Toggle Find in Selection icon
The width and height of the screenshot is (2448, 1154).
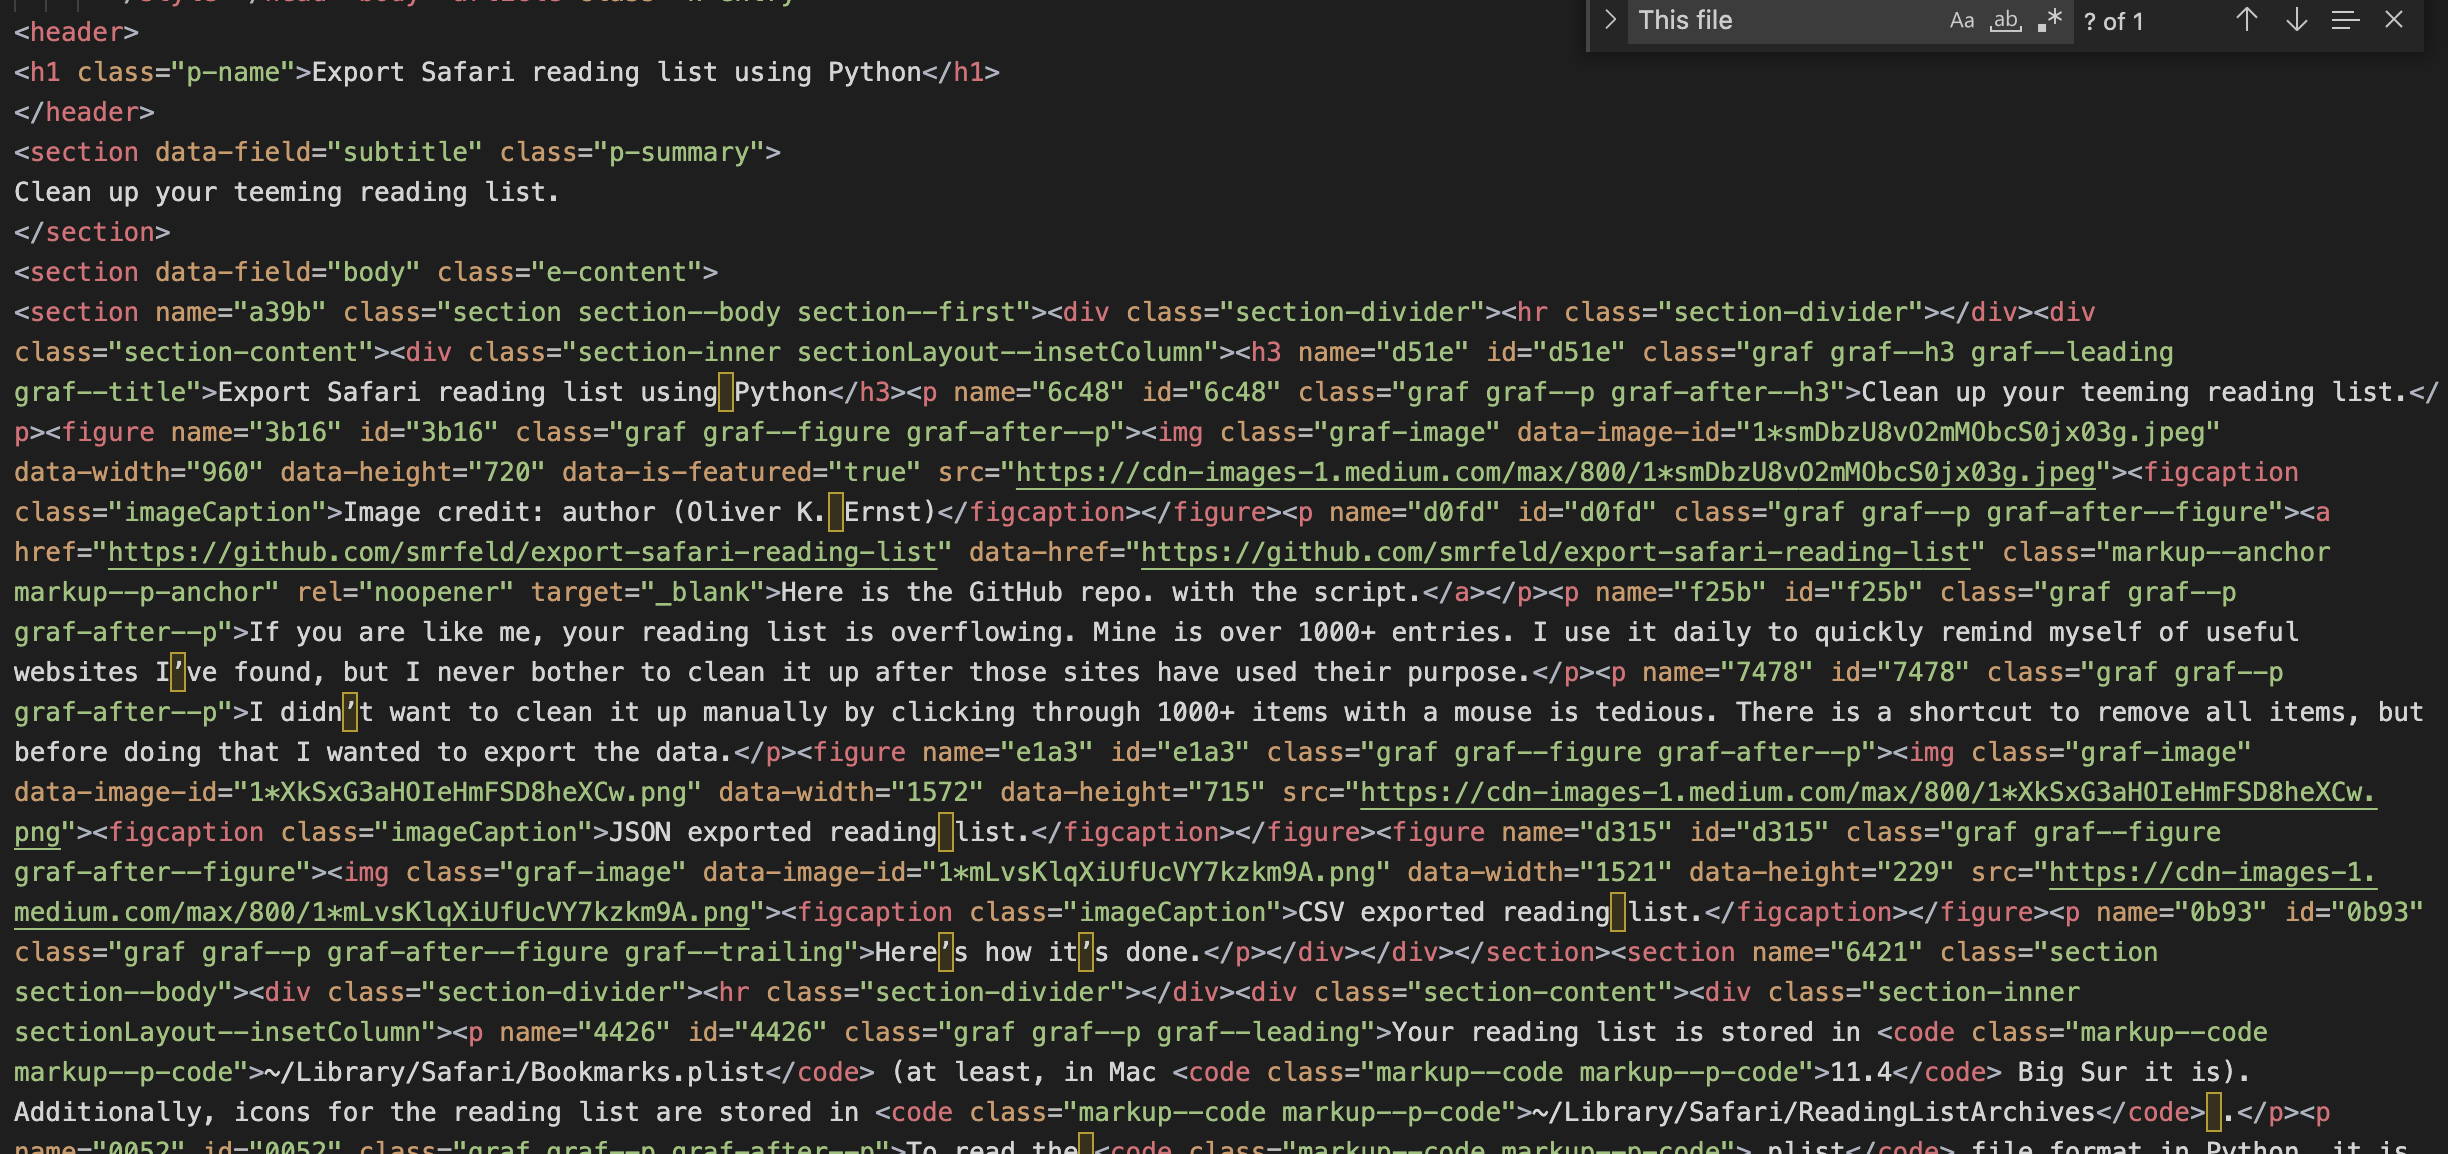tap(2345, 21)
